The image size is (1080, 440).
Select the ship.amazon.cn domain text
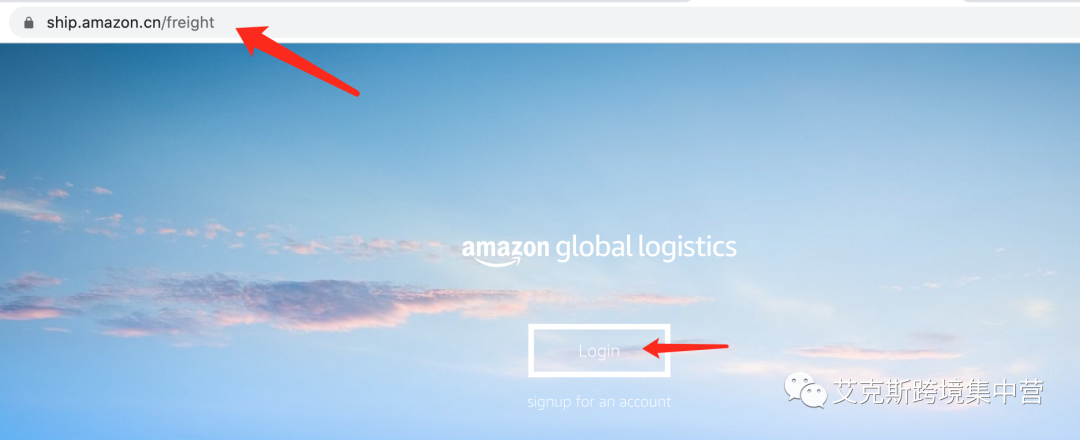pos(103,23)
